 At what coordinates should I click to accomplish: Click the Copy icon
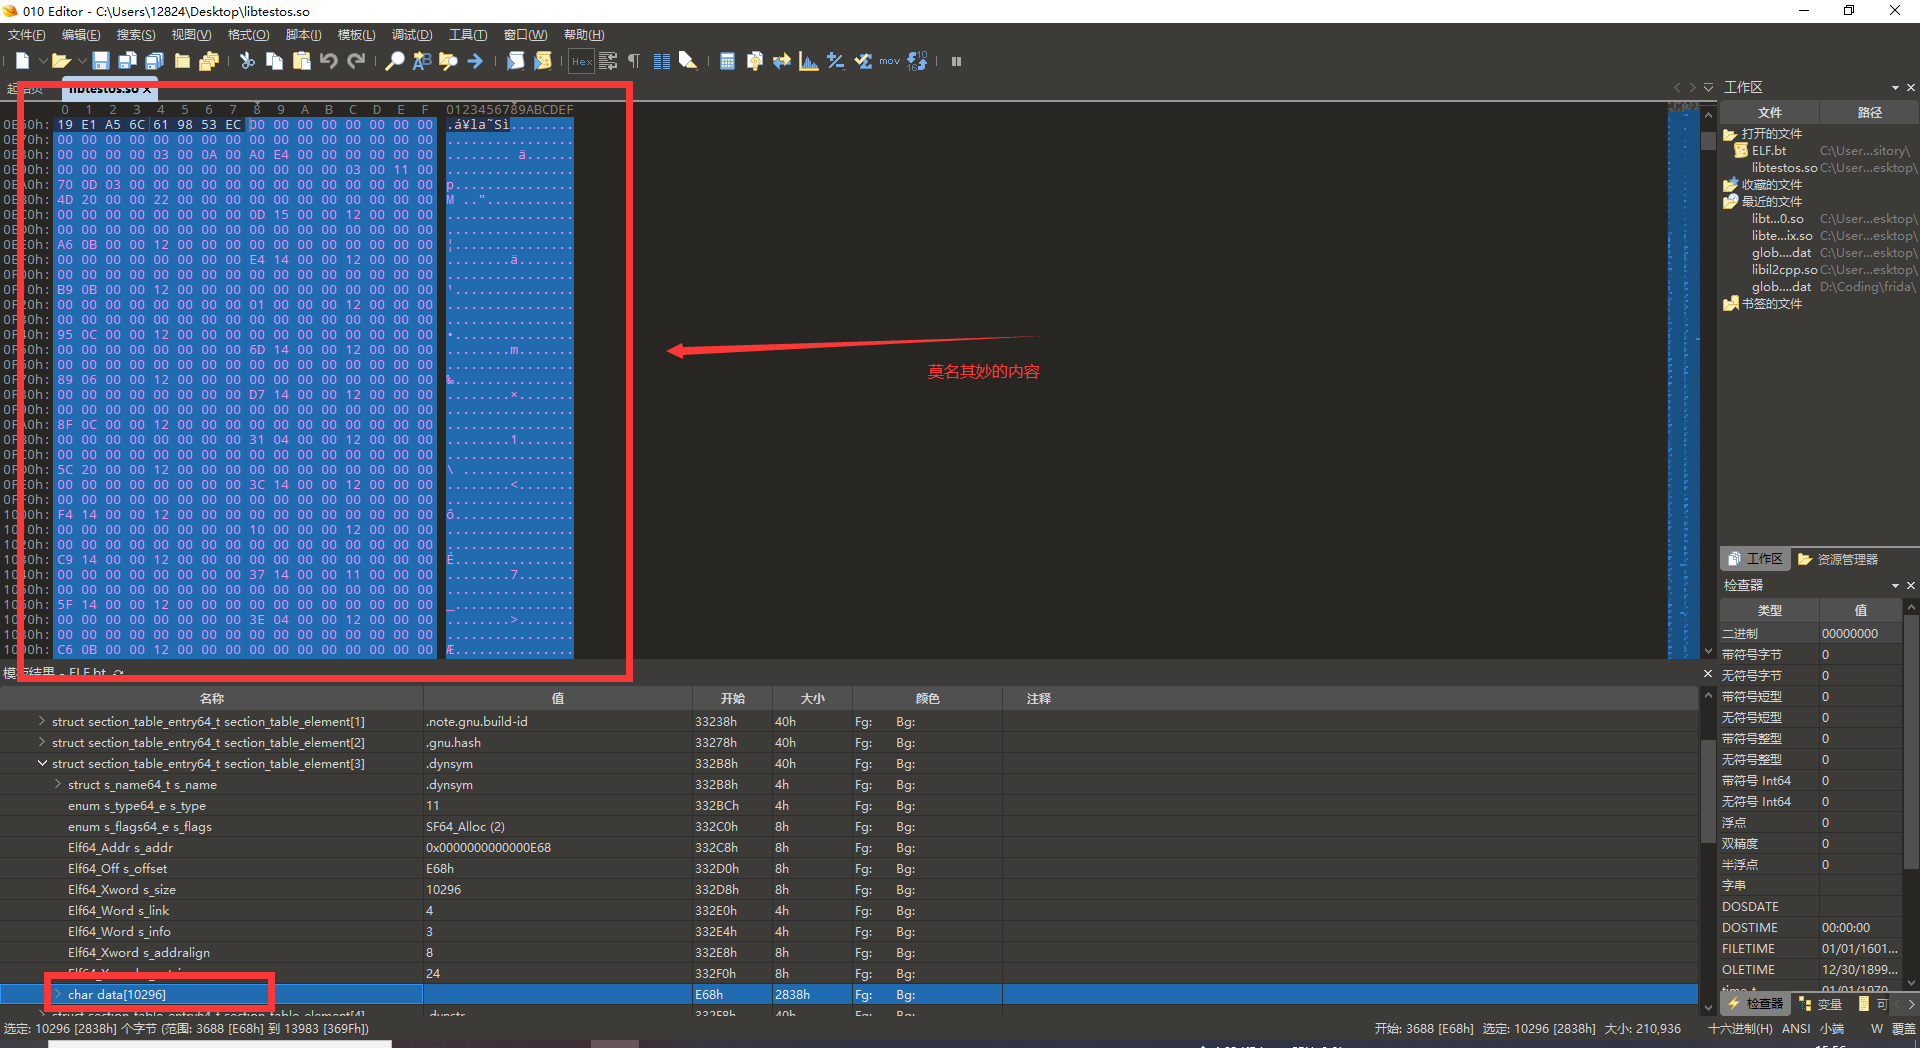pyautogui.click(x=274, y=61)
